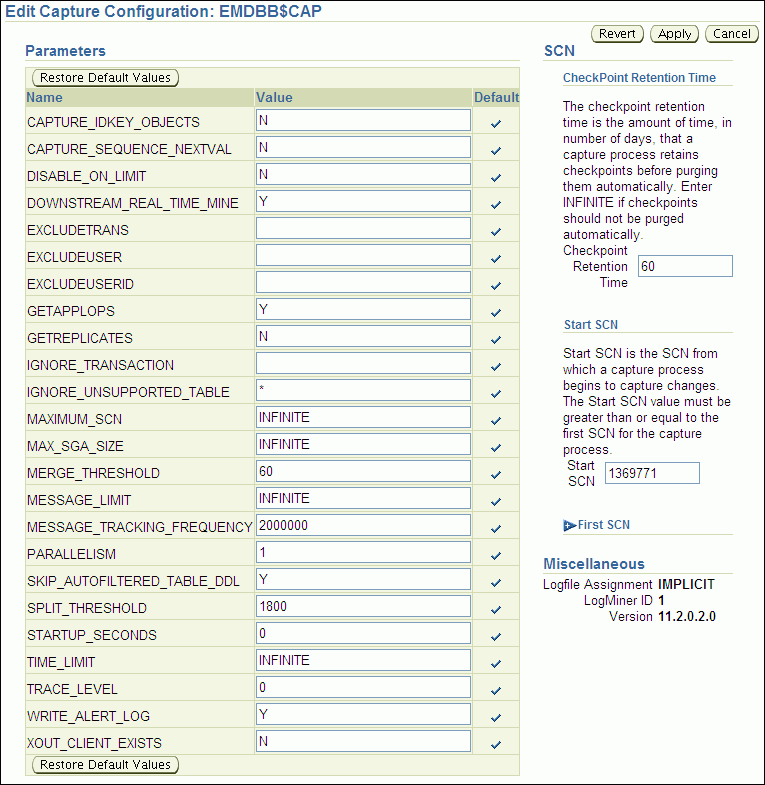
Task: Apply the capture configuration changes
Action: (675, 34)
